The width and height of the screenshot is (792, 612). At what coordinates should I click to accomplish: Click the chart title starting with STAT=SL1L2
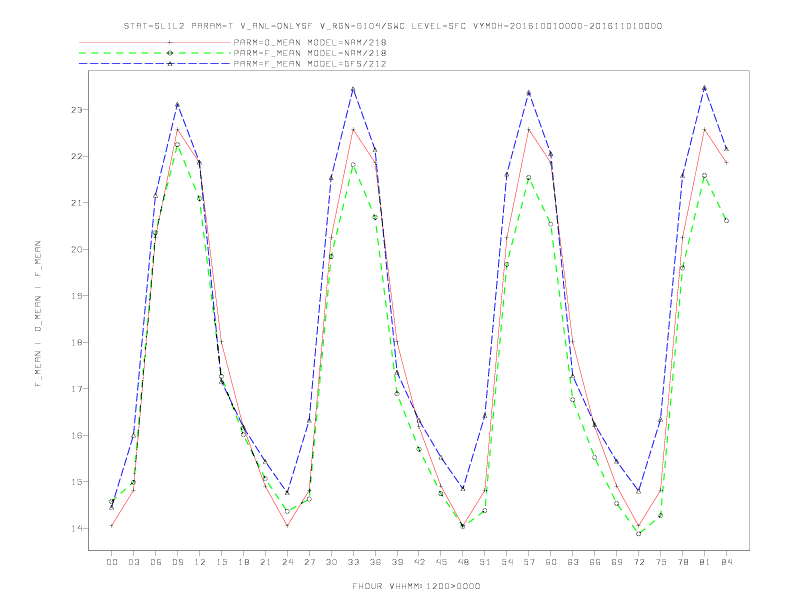coord(393,26)
